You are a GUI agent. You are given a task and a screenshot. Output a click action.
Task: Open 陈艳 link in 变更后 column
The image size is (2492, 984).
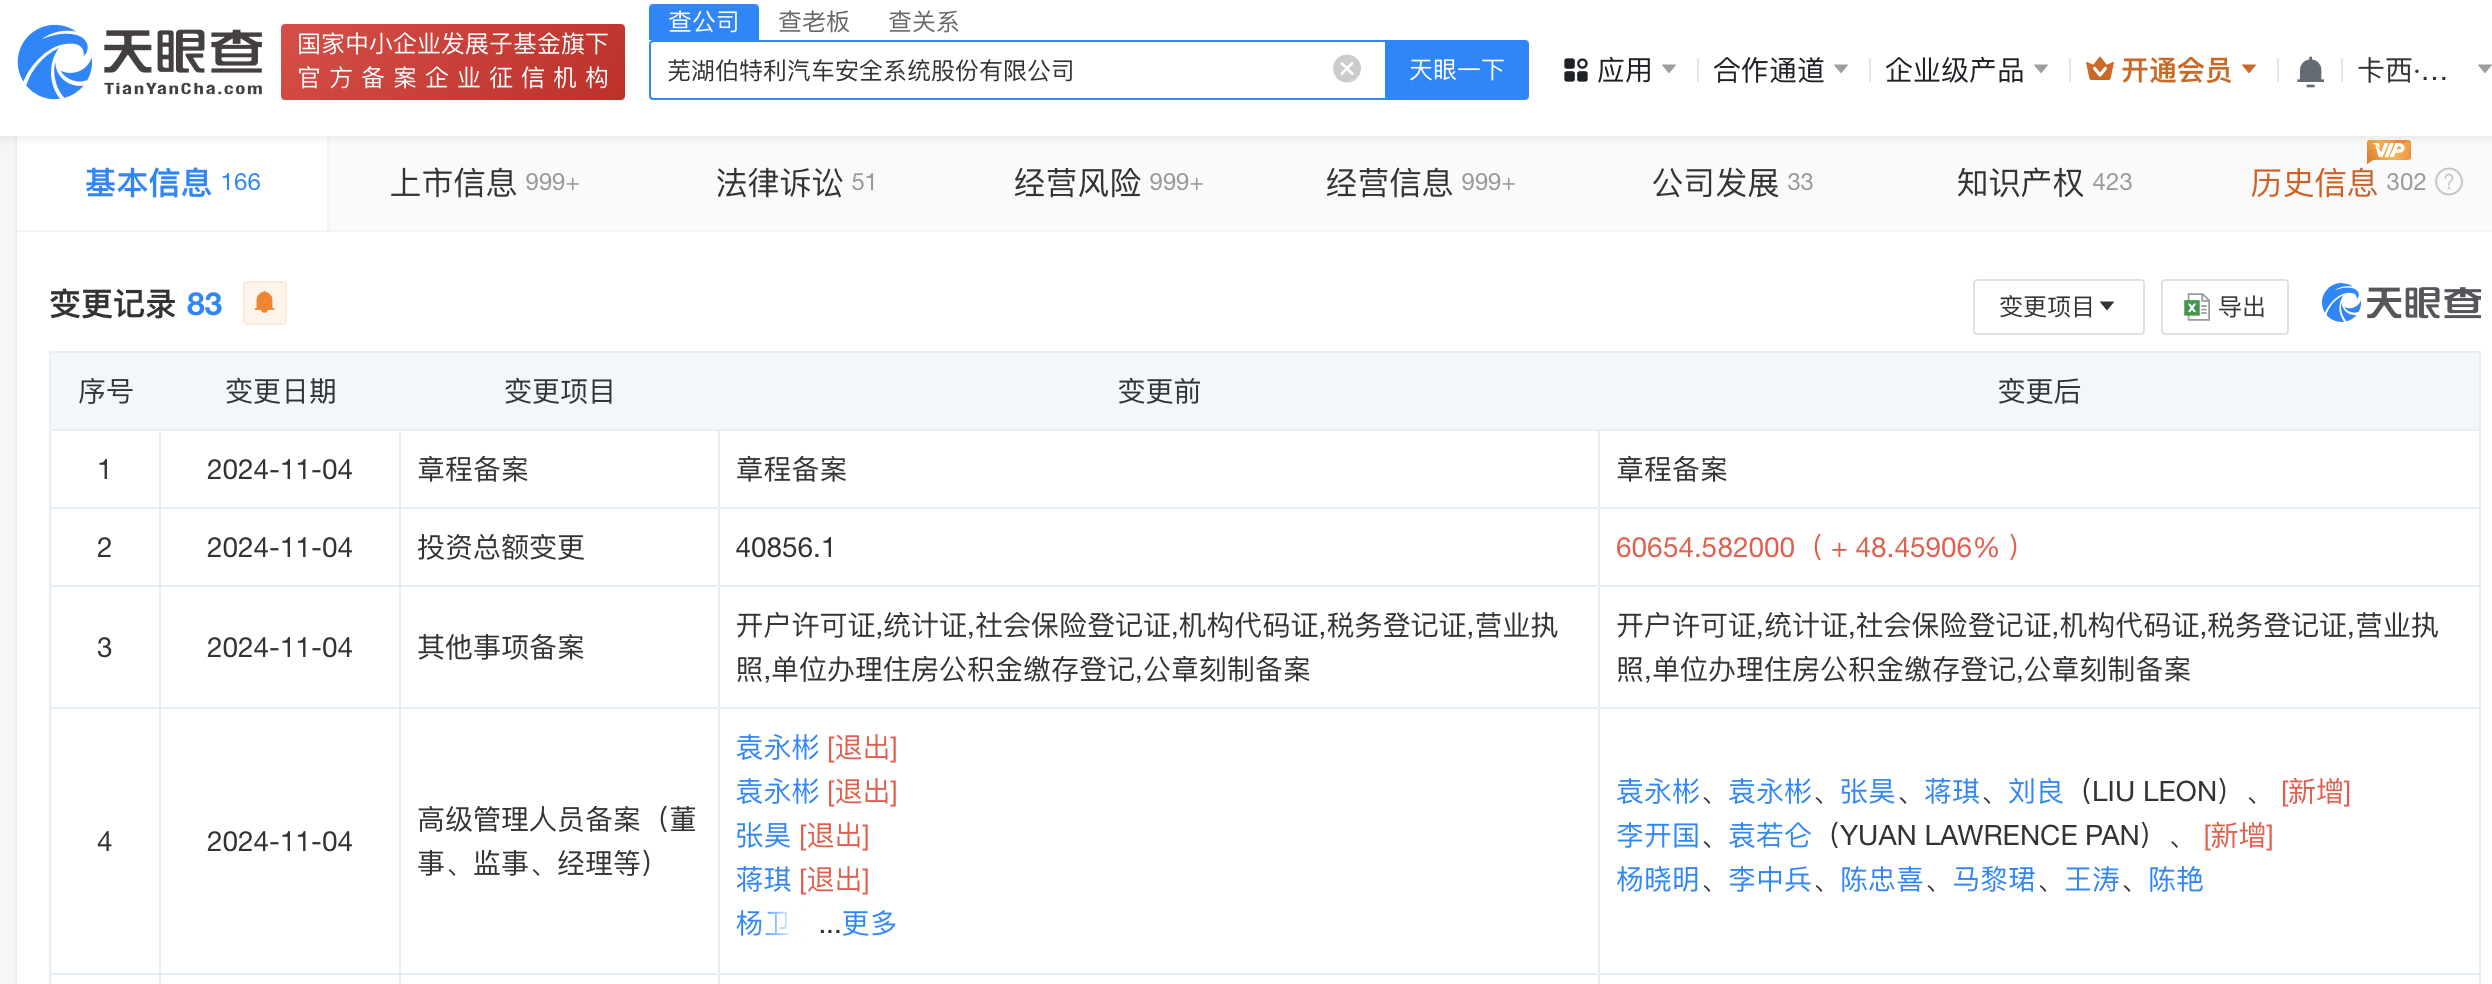coord(2176,880)
